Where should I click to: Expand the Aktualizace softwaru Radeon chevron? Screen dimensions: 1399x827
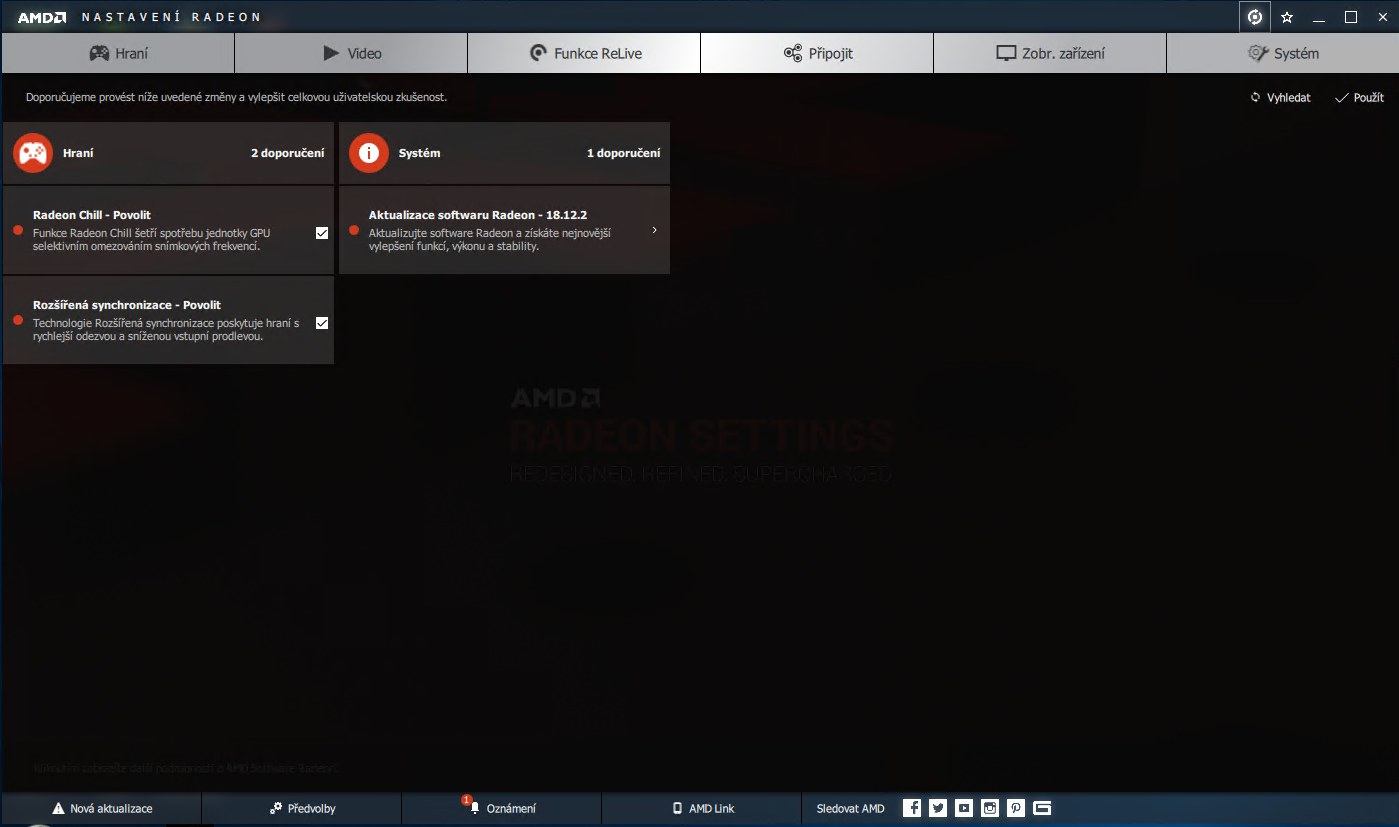pos(654,230)
